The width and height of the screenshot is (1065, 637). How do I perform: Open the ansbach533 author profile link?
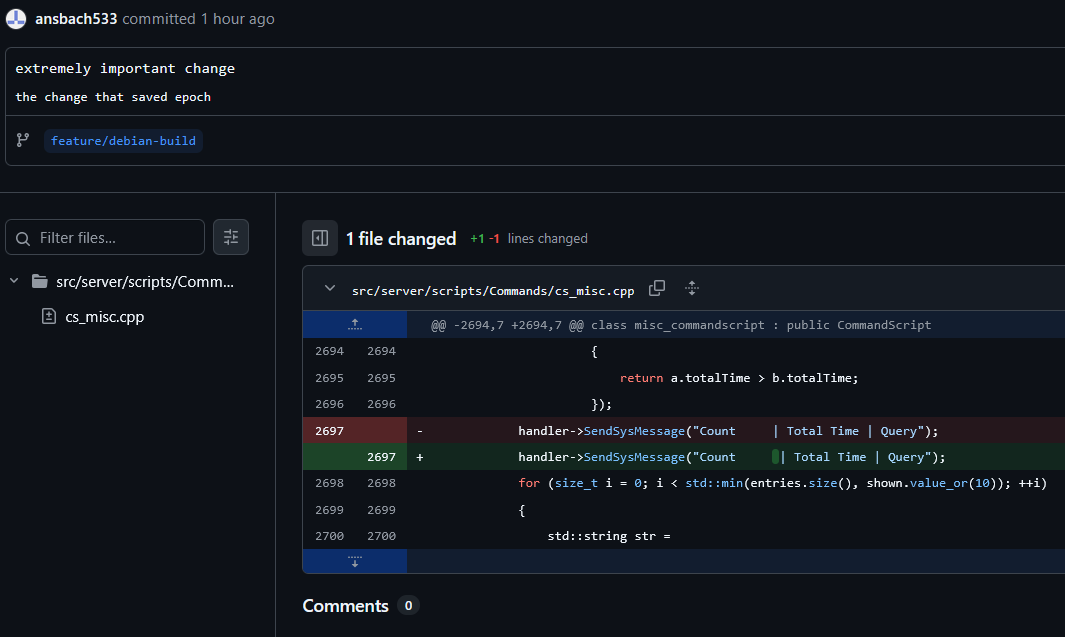76,19
